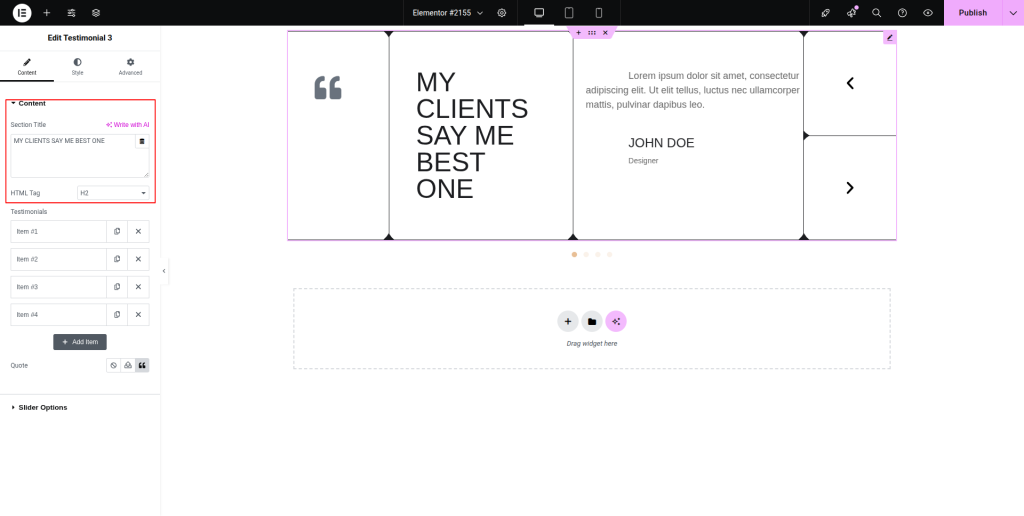Image resolution: width=1024 pixels, height=516 pixels.
Task: Open the HTML Tag dropdown
Action: (113, 193)
